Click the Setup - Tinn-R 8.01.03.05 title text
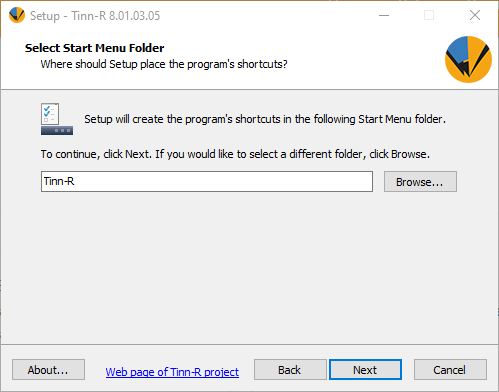The image size is (499, 392). point(95,16)
